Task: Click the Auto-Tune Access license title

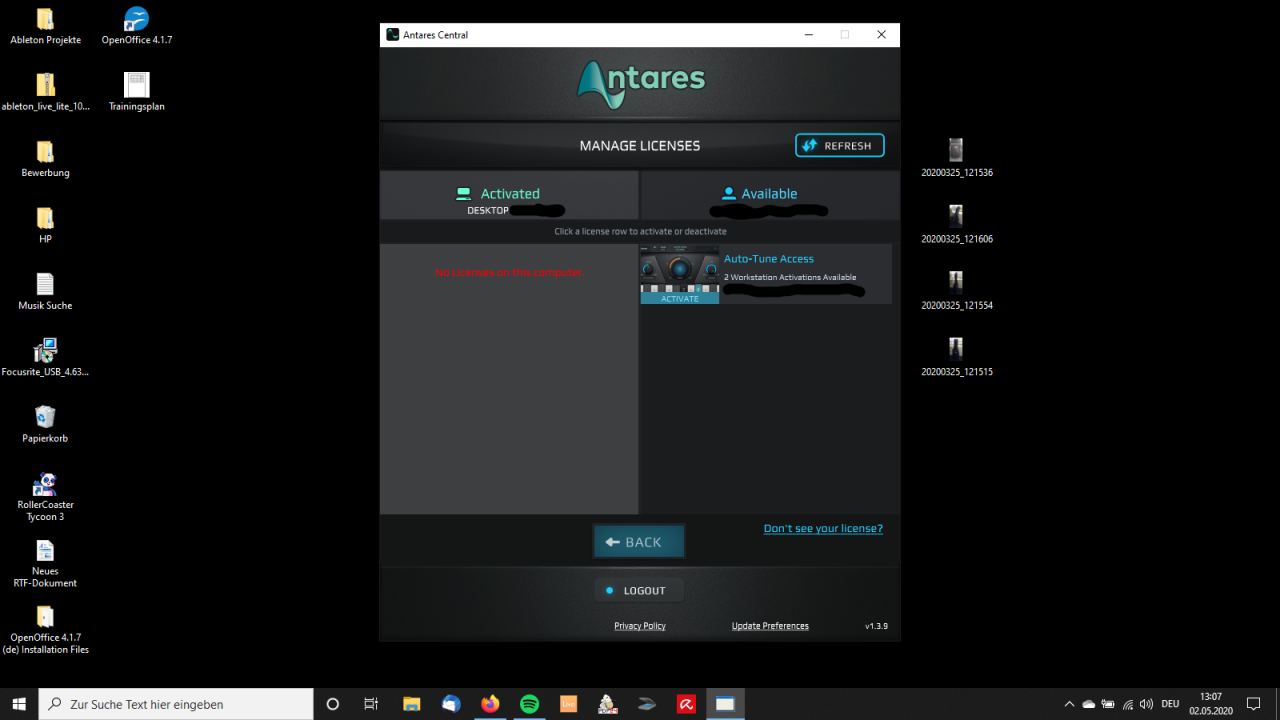Action: pos(769,259)
